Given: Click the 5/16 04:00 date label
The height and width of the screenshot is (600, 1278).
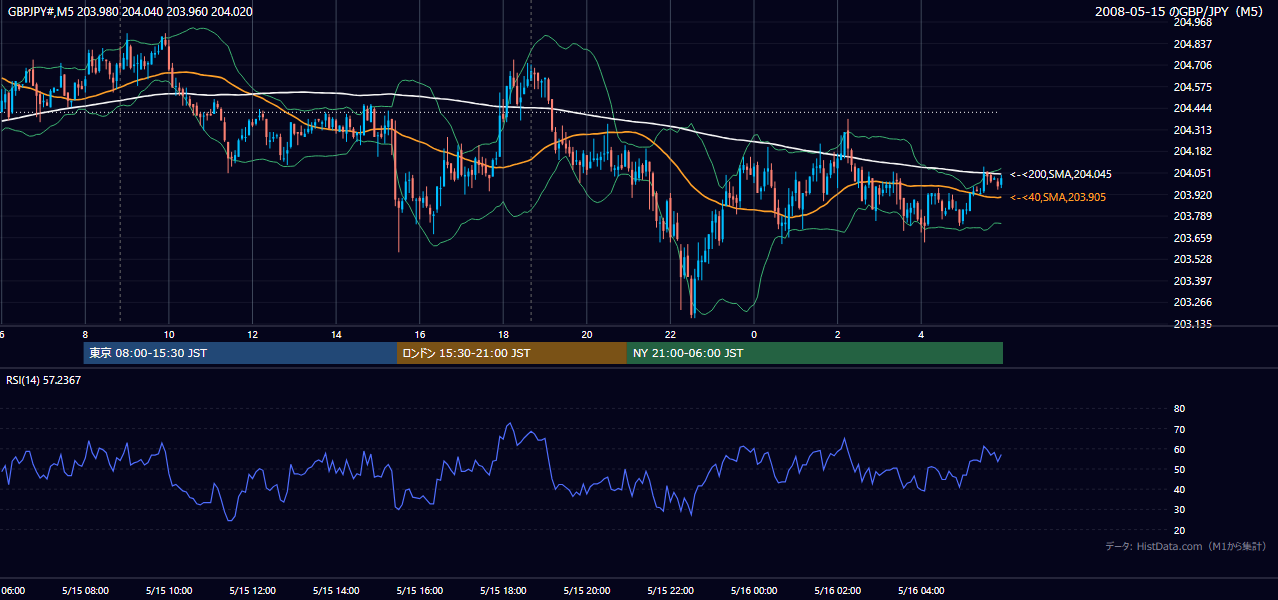Looking at the screenshot, I should (921, 591).
